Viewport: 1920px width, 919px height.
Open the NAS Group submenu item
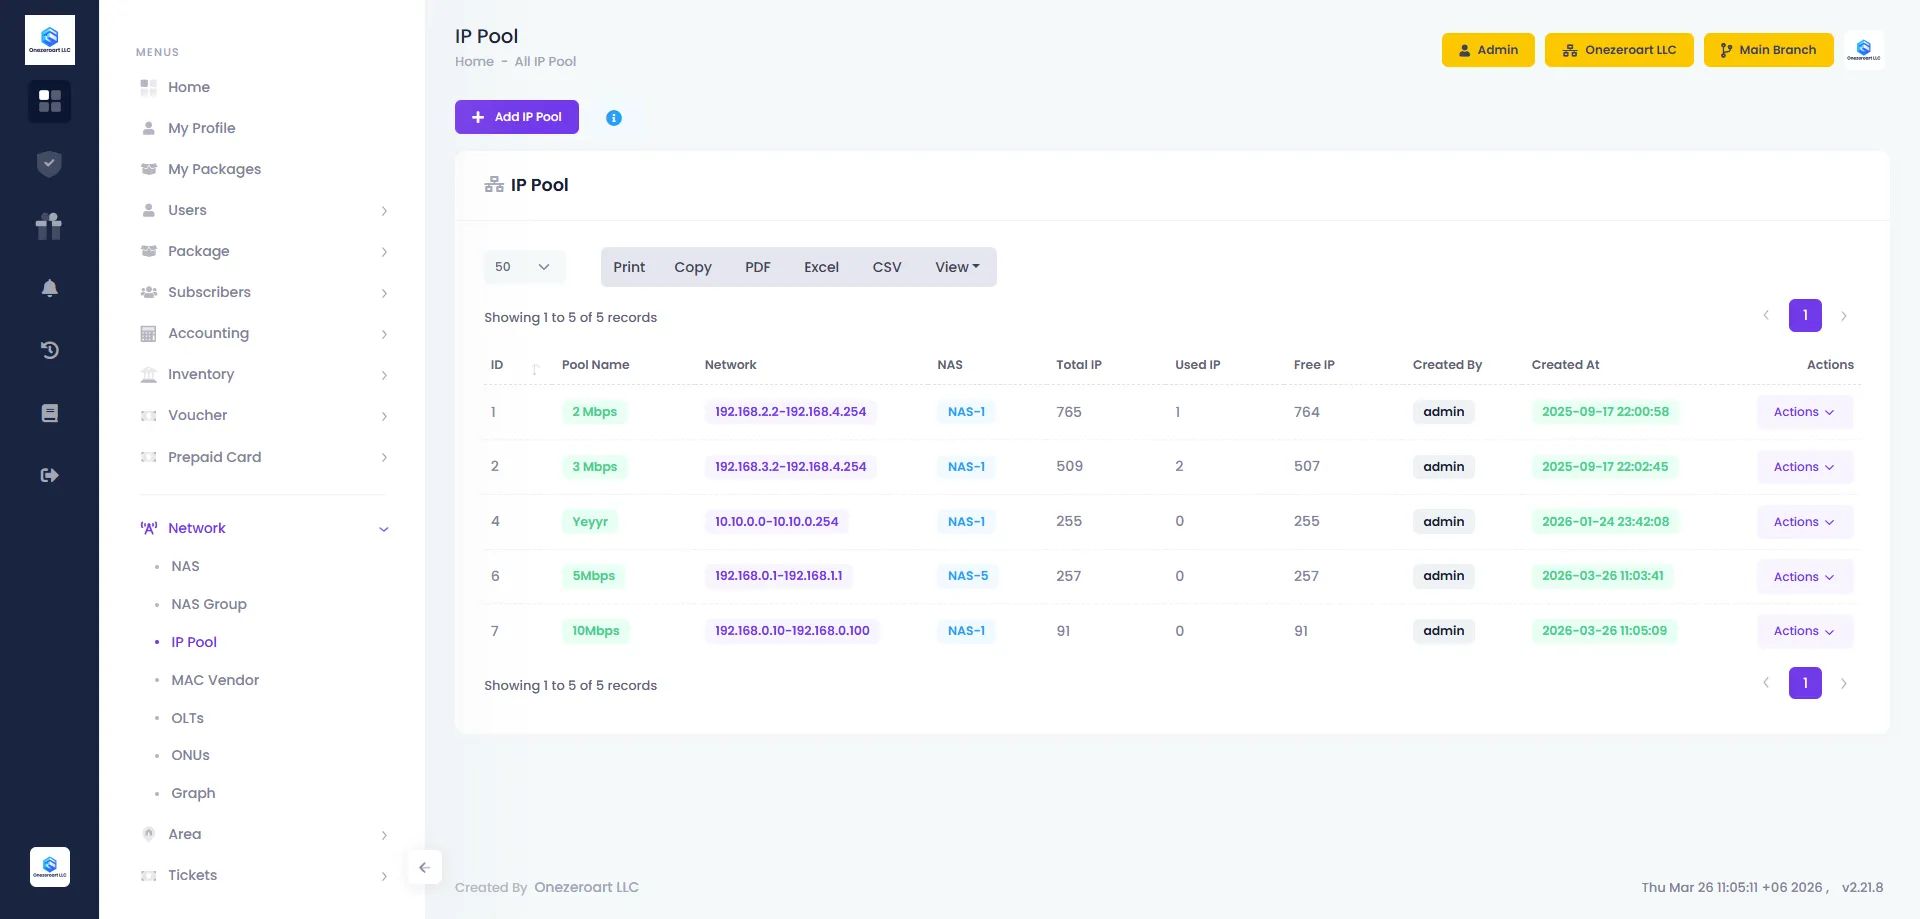click(209, 604)
